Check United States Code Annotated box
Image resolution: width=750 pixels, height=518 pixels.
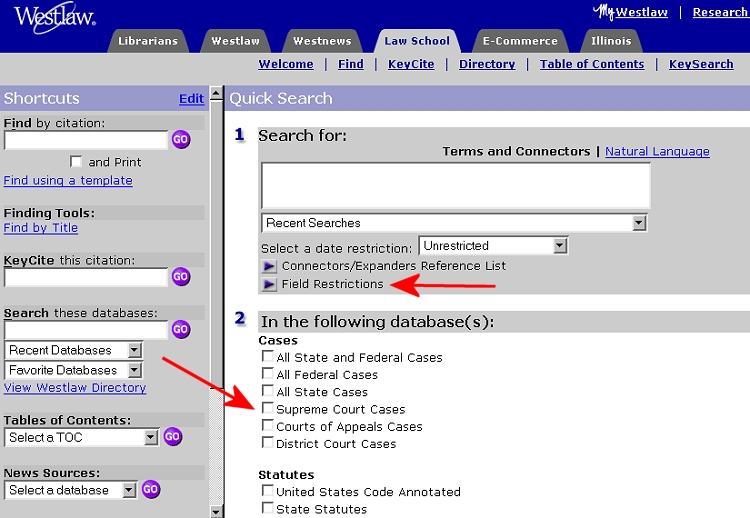tap(268, 491)
